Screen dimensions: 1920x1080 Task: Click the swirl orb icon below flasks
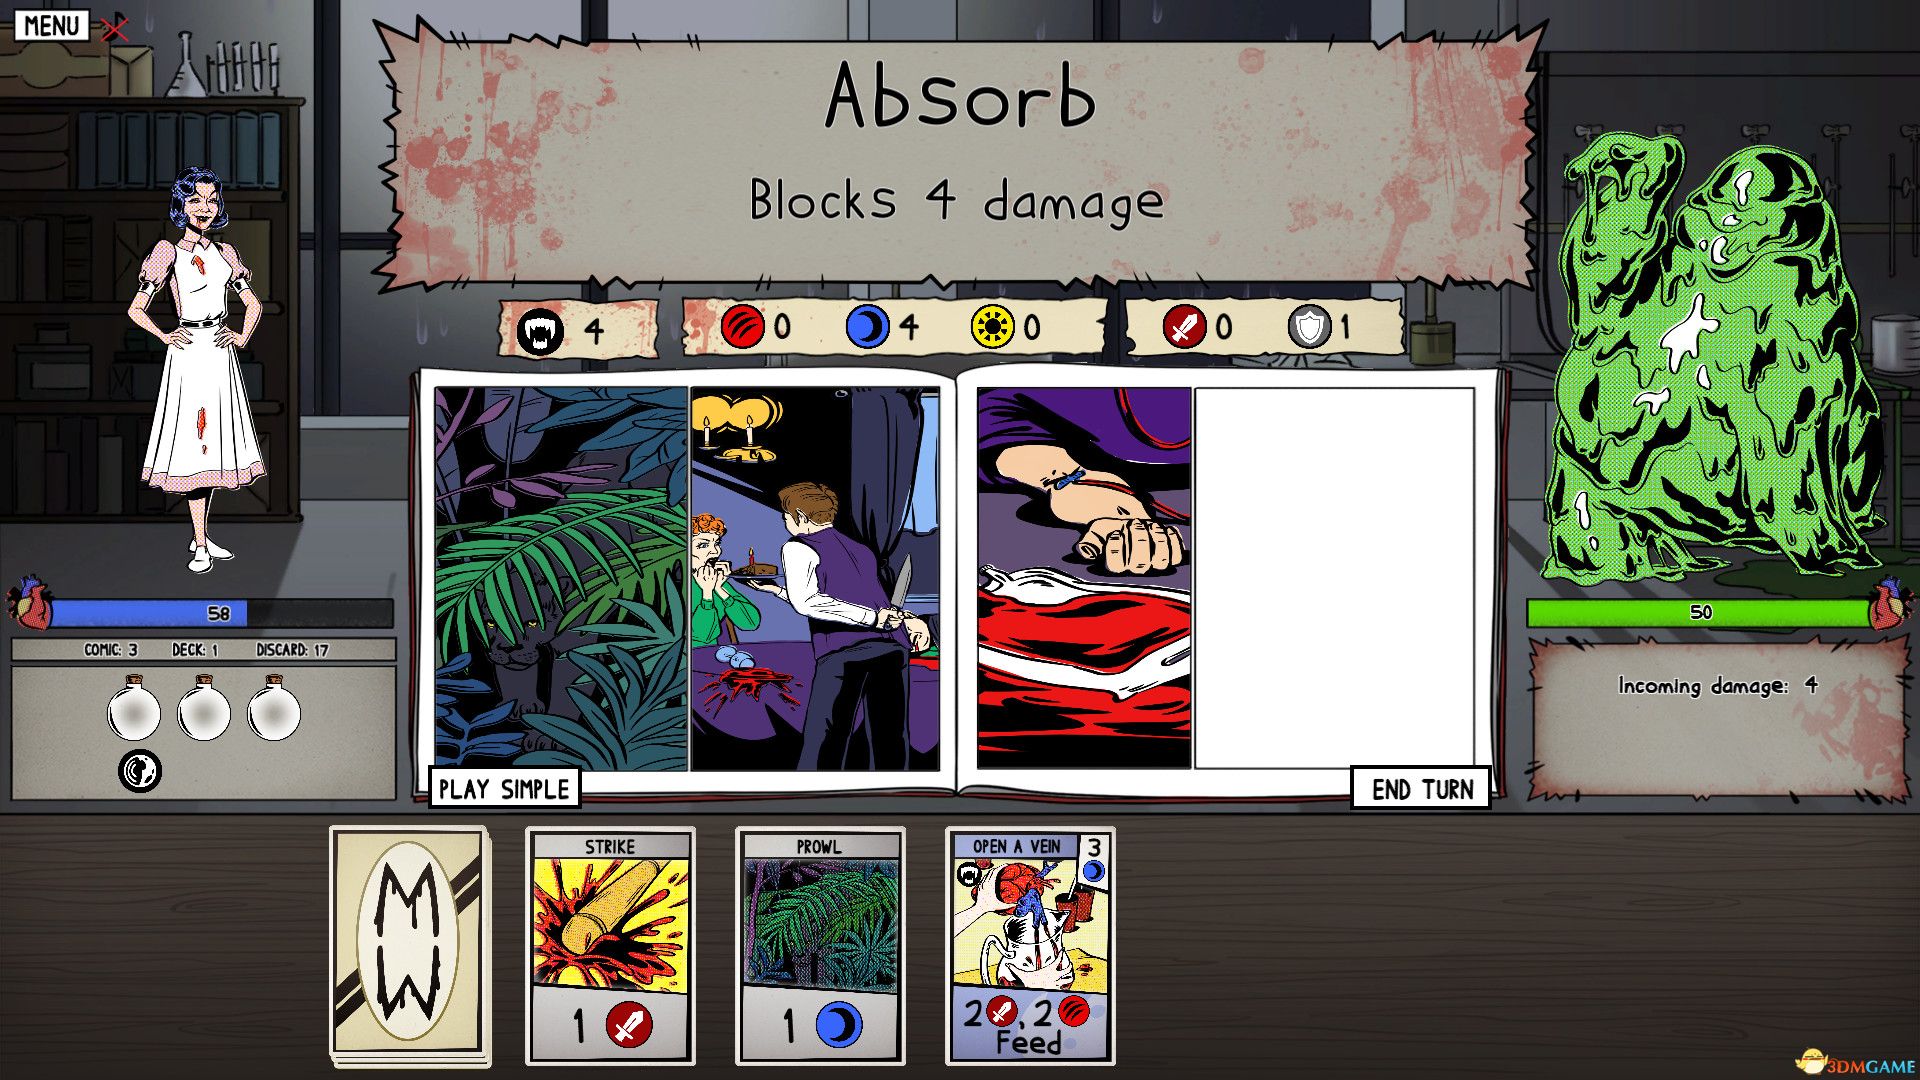click(x=140, y=771)
